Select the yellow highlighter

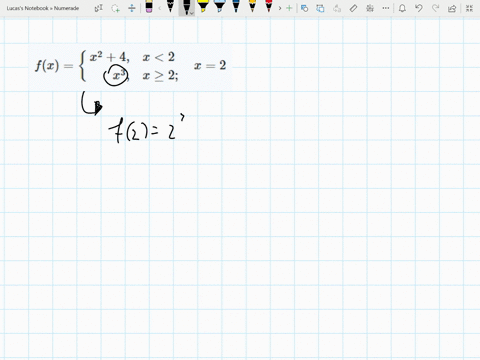pyautogui.click(x=203, y=6)
